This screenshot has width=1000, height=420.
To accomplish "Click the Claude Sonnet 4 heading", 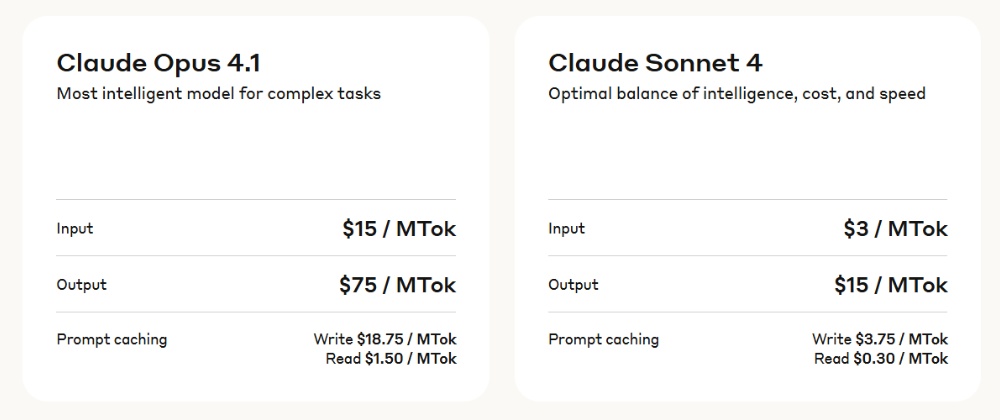I will pos(655,63).
